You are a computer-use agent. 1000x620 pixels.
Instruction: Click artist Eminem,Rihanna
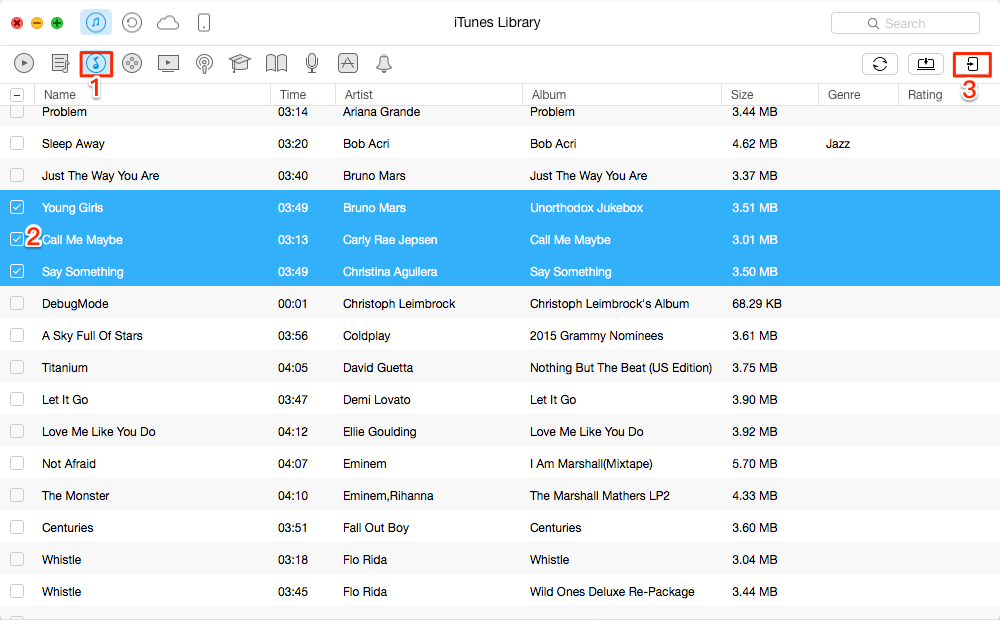pos(388,496)
